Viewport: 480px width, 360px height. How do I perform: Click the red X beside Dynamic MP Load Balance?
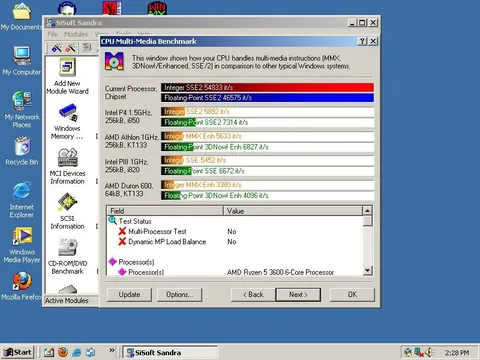[122, 241]
